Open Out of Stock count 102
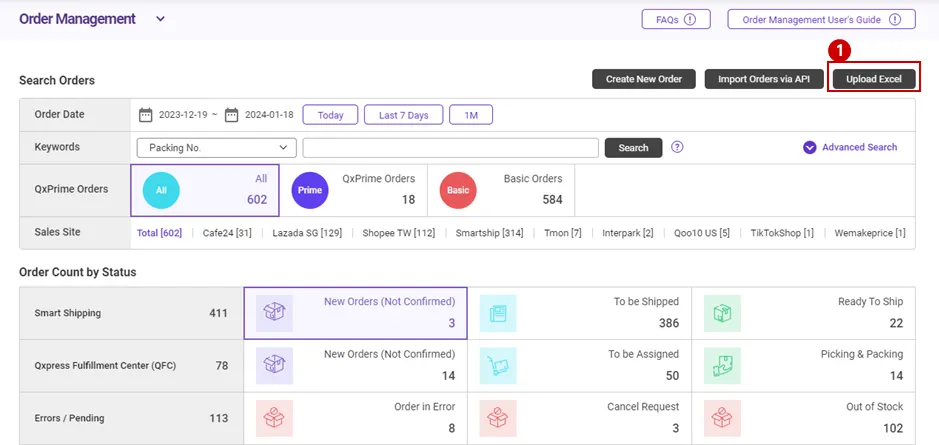The width and height of the screenshot is (939, 445). [893, 429]
